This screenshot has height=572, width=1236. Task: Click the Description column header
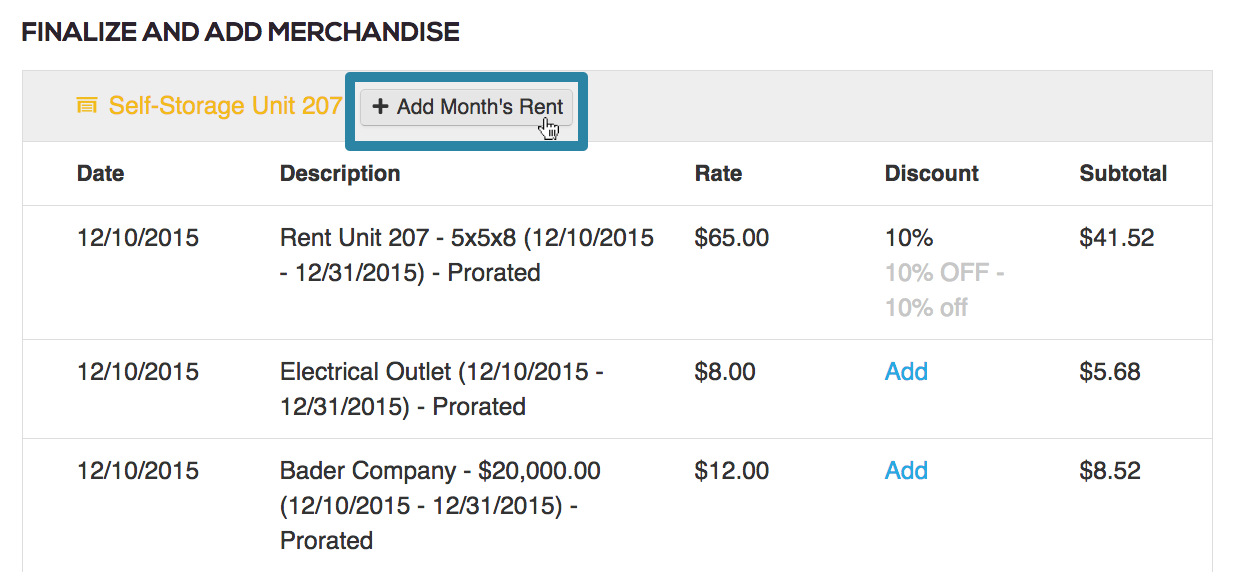(x=340, y=174)
